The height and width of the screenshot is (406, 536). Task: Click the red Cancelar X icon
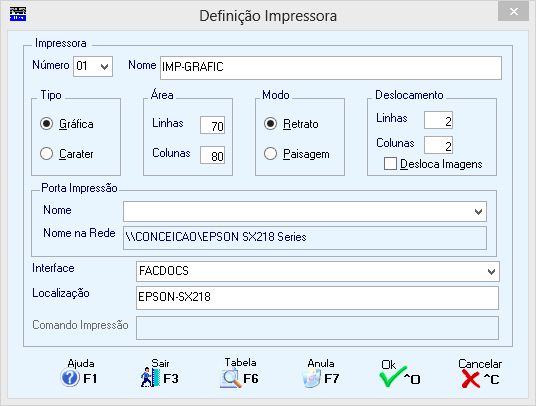tap(470, 379)
